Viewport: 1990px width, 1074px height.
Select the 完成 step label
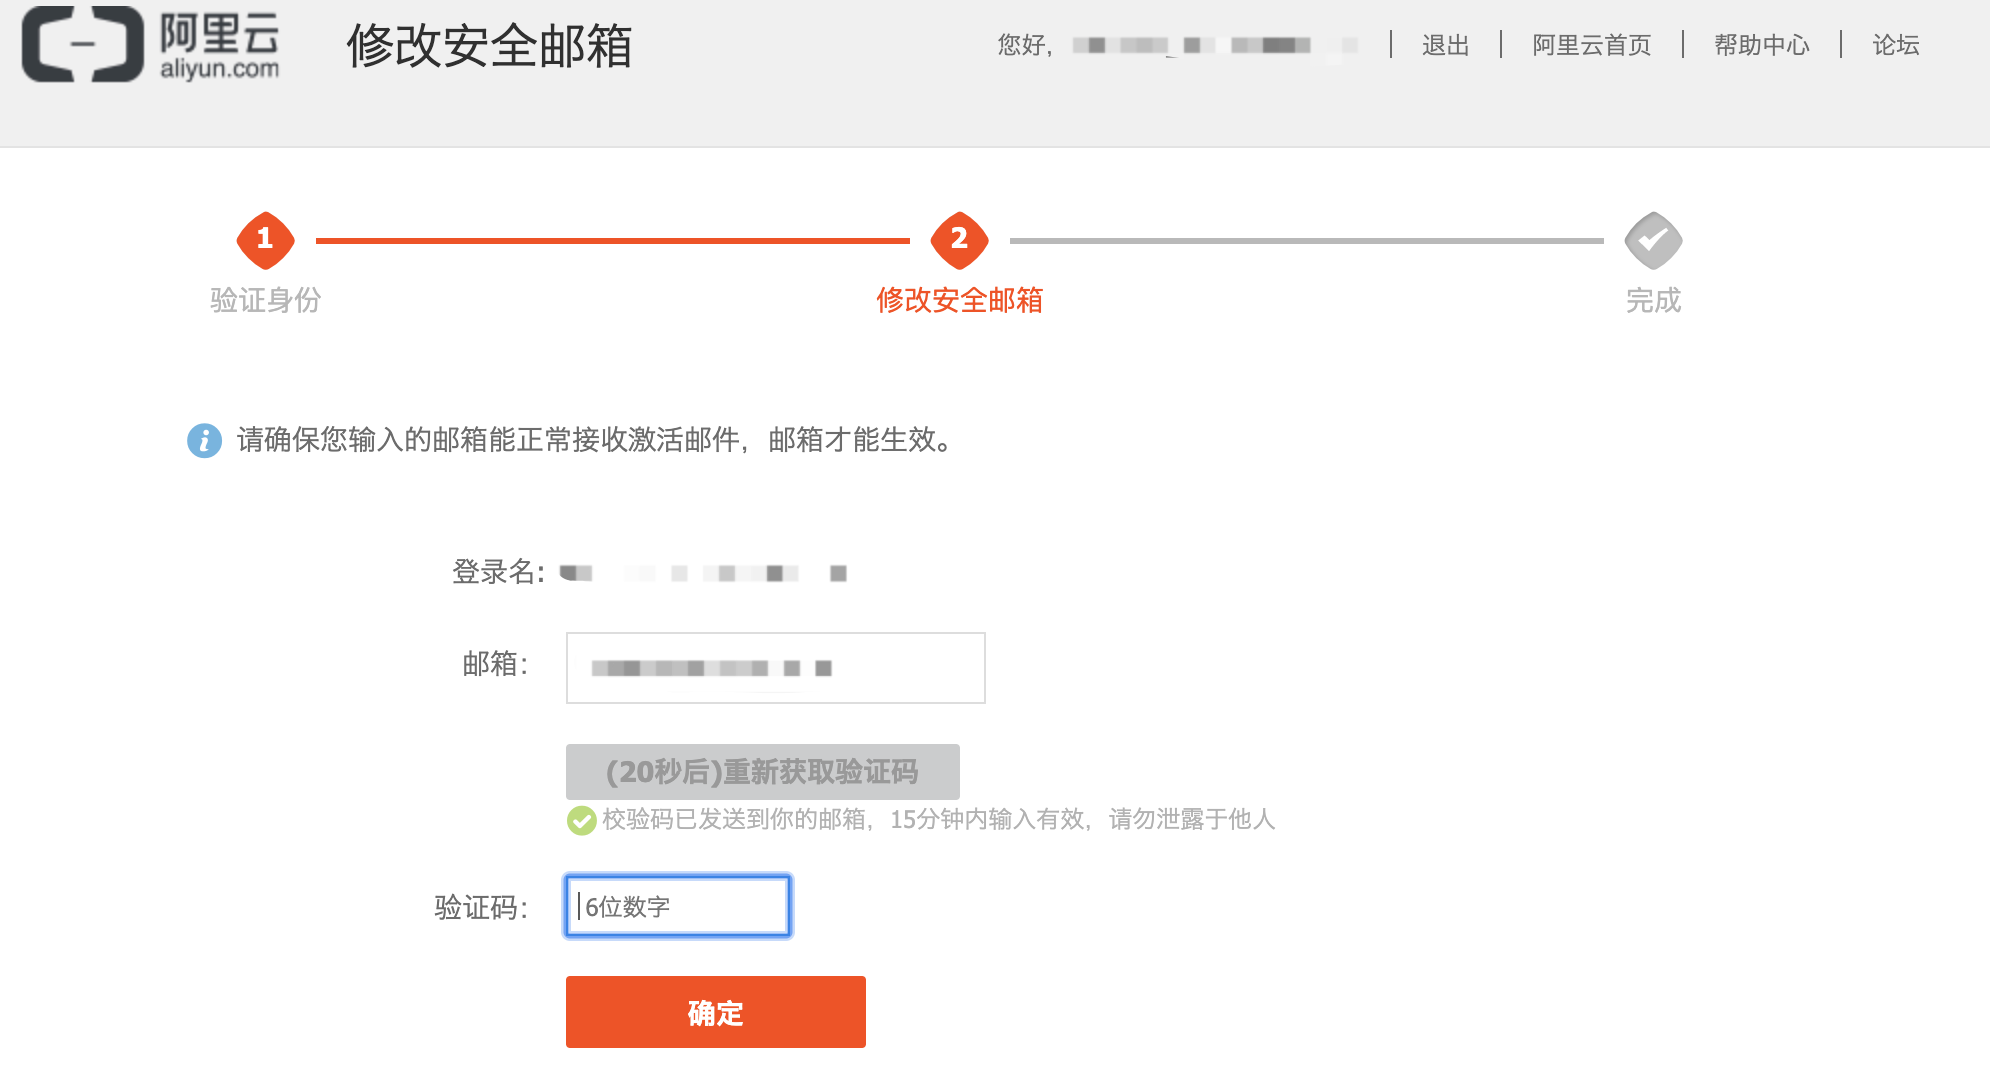pyautogui.click(x=1654, y=300)
